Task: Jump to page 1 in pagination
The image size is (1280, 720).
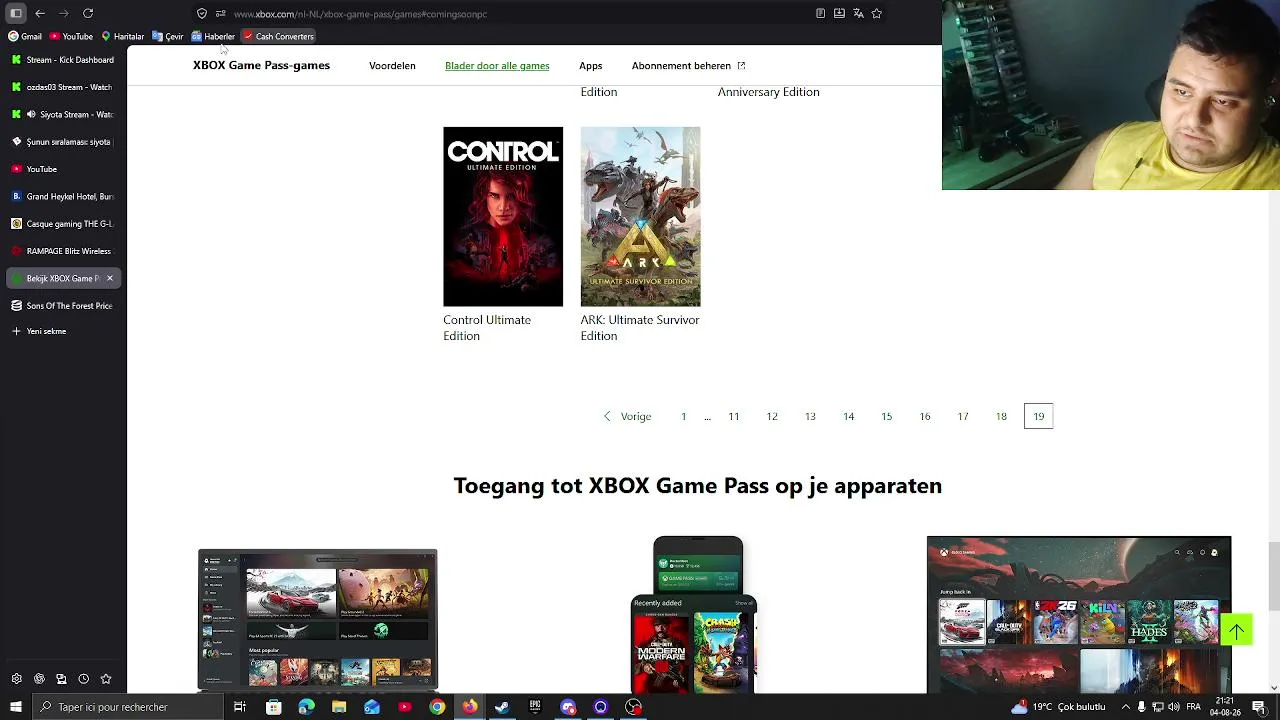Action: click(684, 416)
